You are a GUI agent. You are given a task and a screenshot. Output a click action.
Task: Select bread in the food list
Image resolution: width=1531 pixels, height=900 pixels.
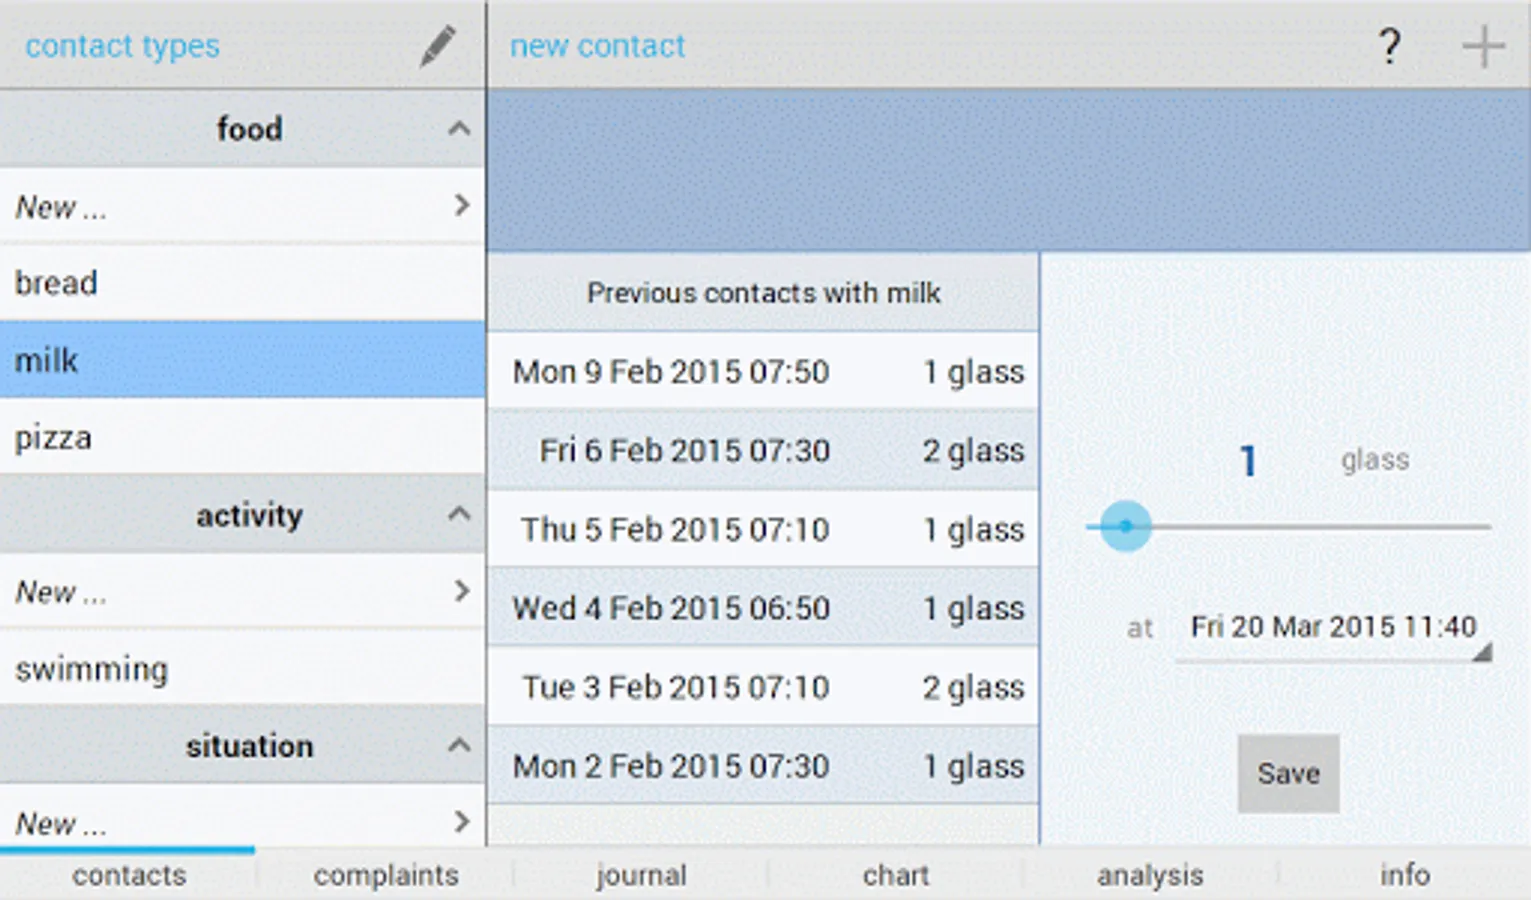[x=242, y=283]
